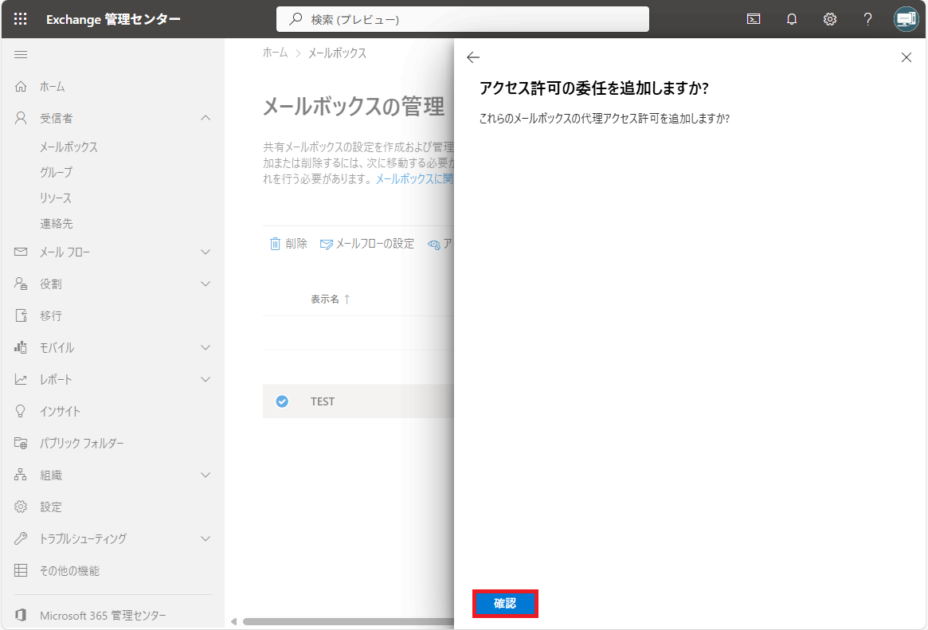The image size is (928, 630).
Task: Expand the 役割 section chevron
Action: click(205, 284)
